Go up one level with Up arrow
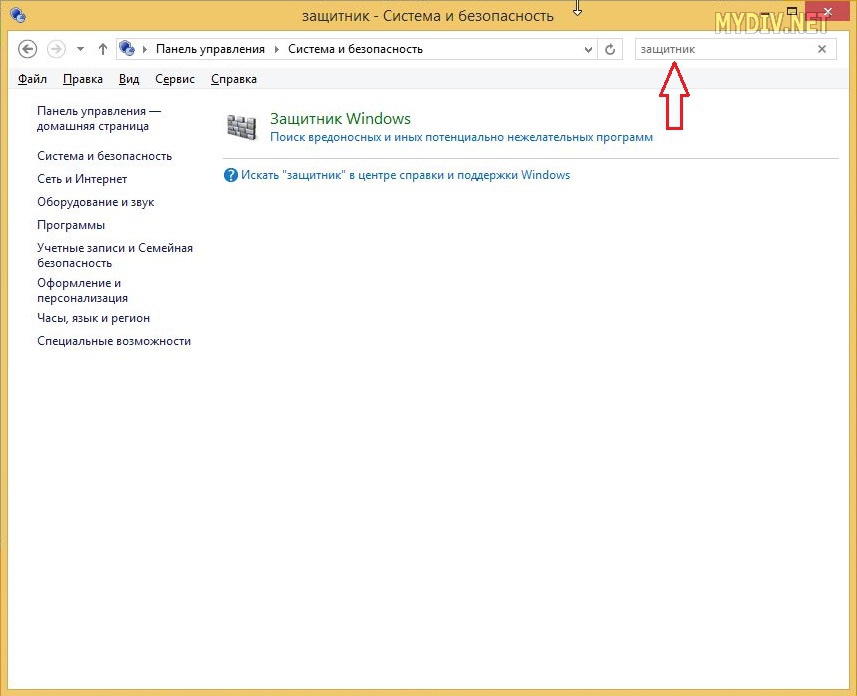The image size is (857, 696). (x=103, y=49)
